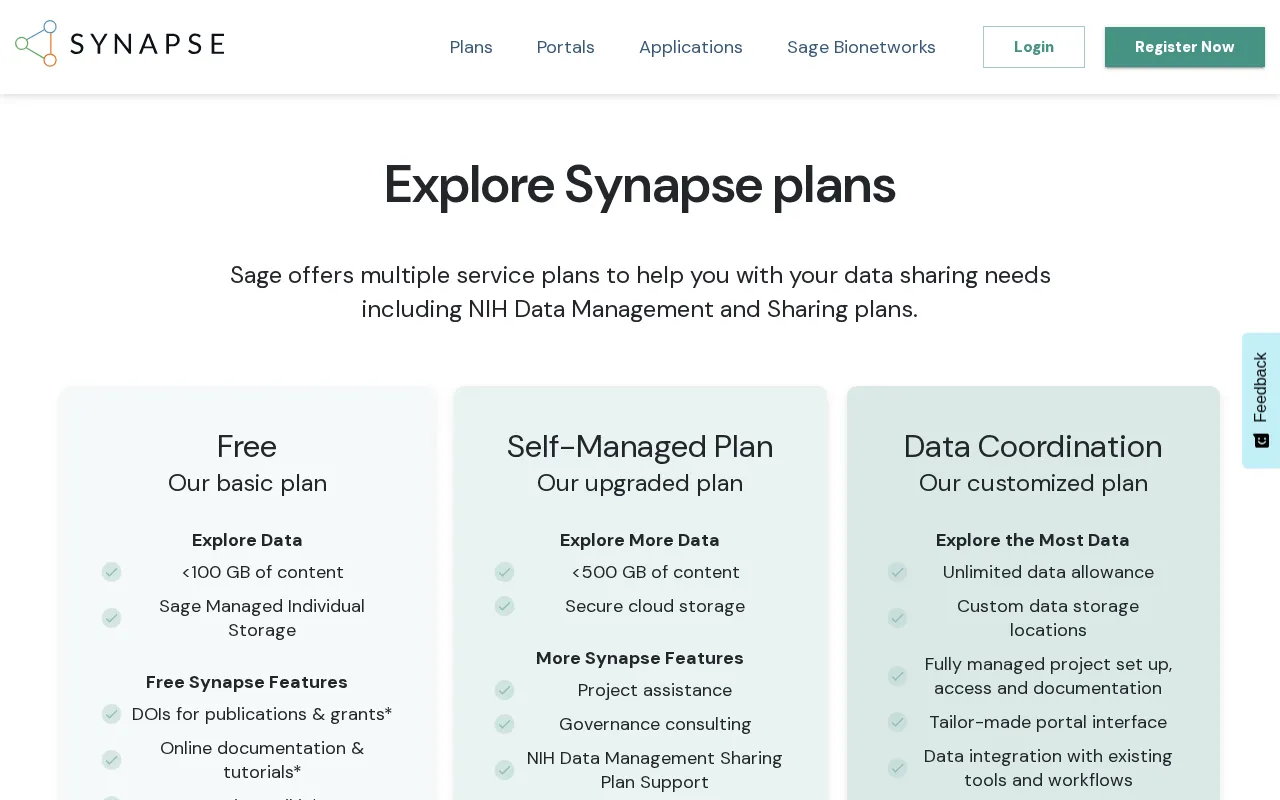Click the Explore Data heading in Free plan
The image size is (1280, 800).
(x=247, y=540)
